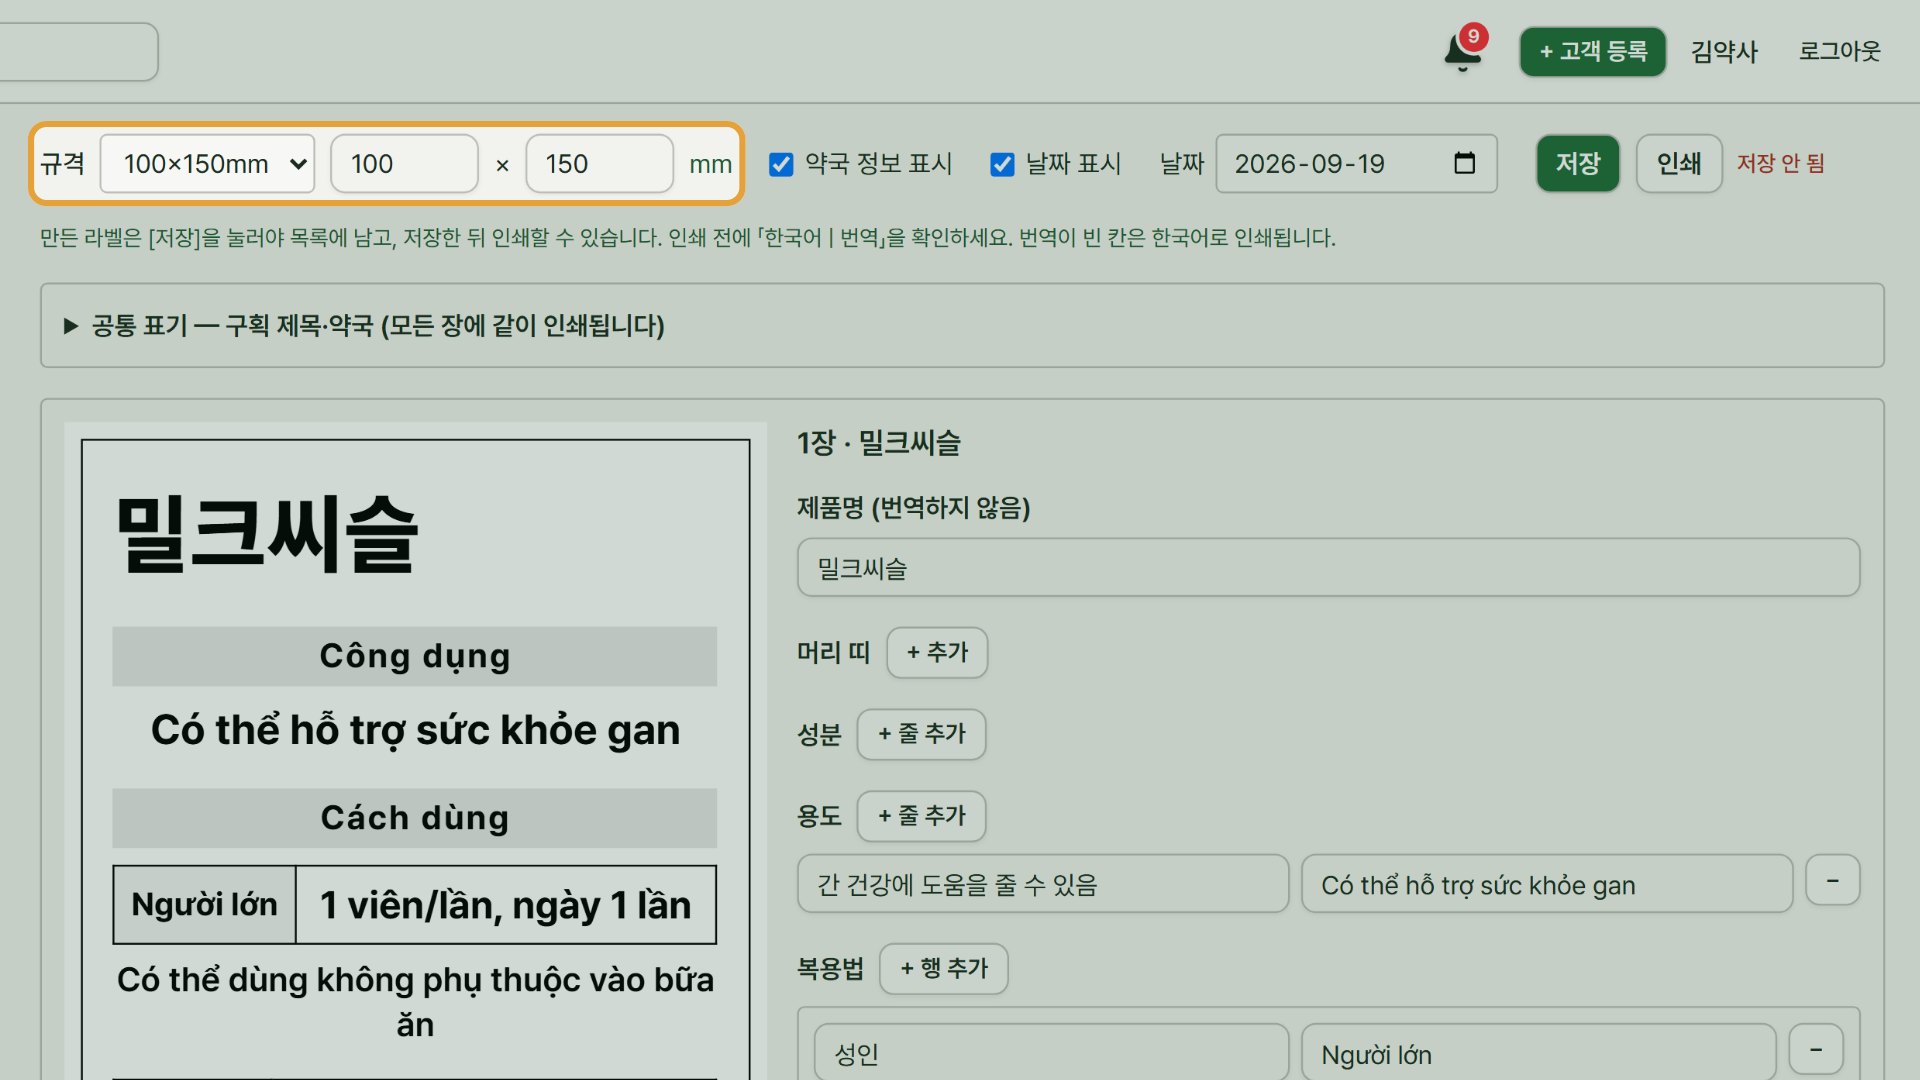Click the 저장 save button
This screenshot has width=1920, height=1080.
point(1578,163)
